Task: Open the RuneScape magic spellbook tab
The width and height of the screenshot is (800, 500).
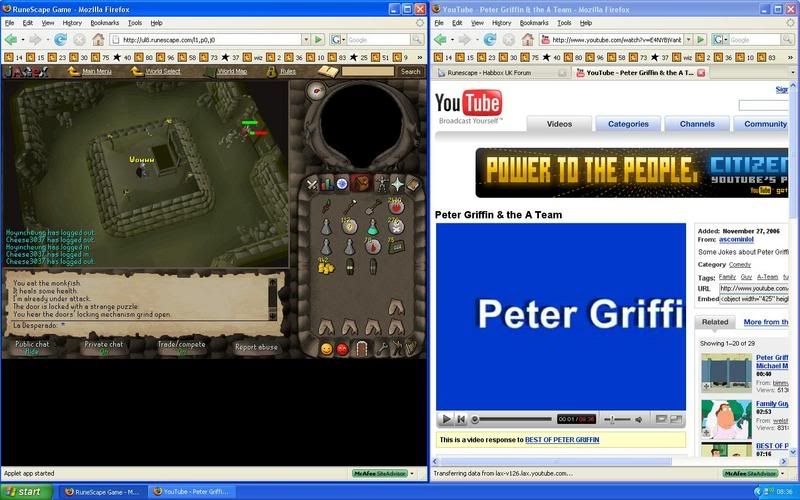Action: coord(412,184)
